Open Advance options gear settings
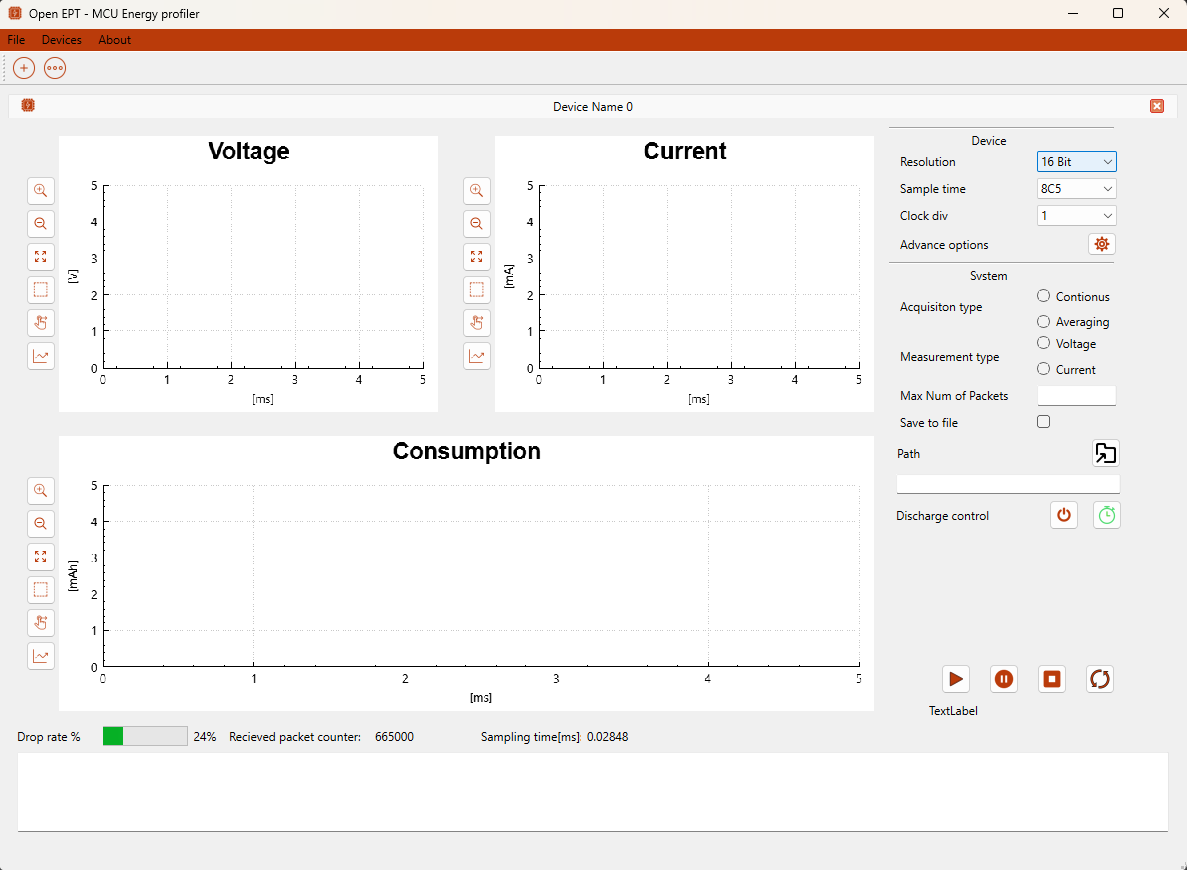1187x870 pixels. 1102,244
